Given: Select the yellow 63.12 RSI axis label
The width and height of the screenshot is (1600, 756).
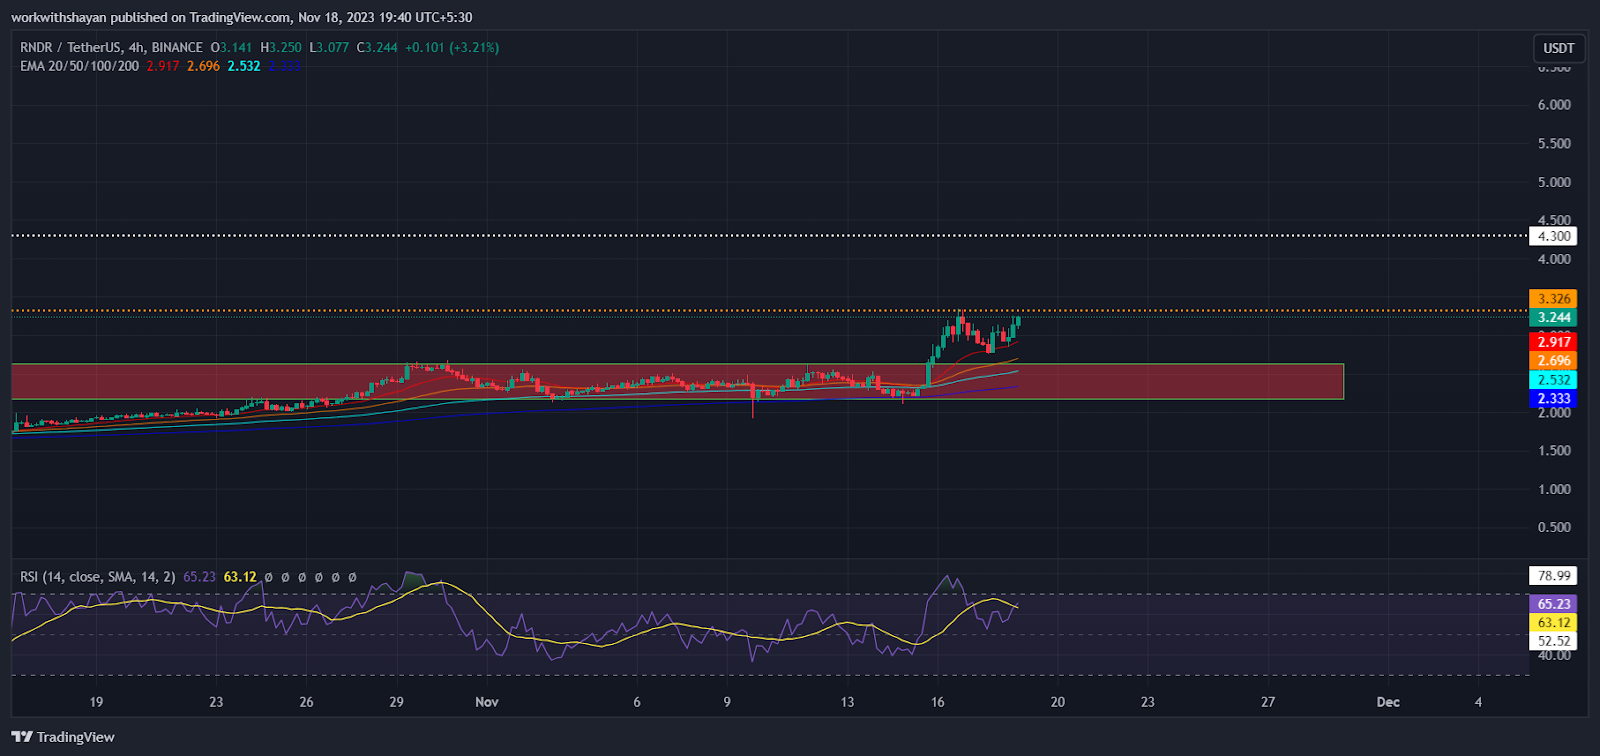Looking at the screenshot, I should click(1553, 622).
